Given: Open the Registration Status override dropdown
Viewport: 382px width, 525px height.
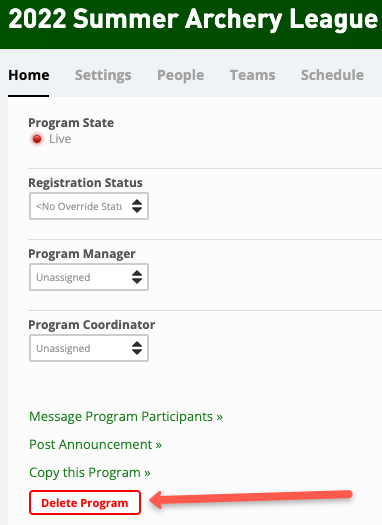Looking at the screenshot, I should tap(89, 206).
